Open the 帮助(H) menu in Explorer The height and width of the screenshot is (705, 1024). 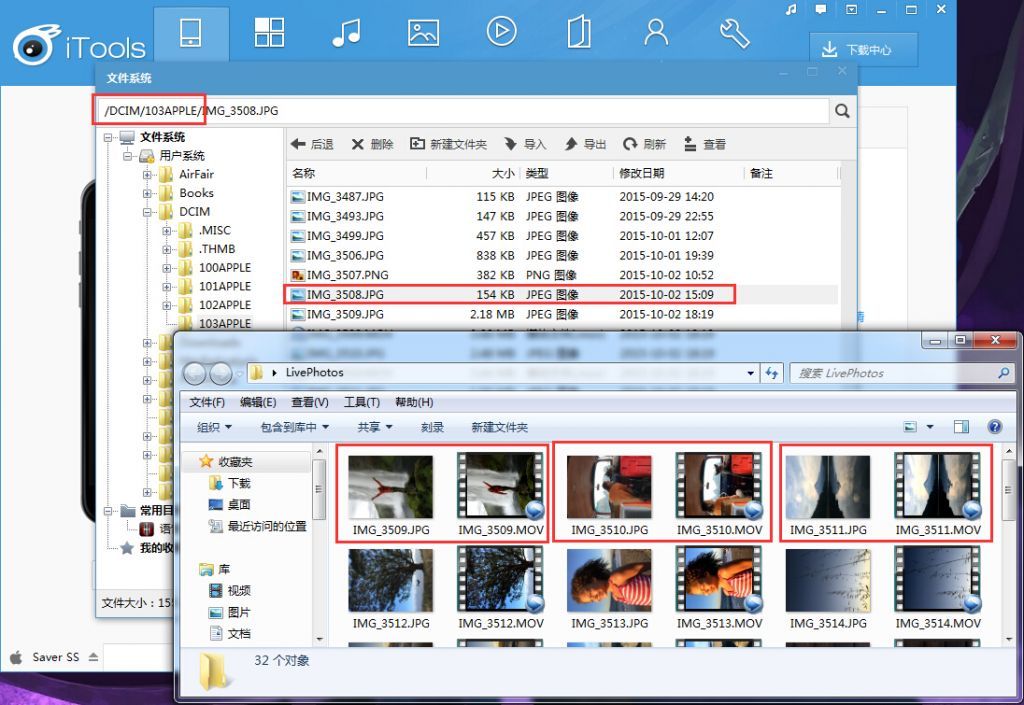[x=414, y=402]
